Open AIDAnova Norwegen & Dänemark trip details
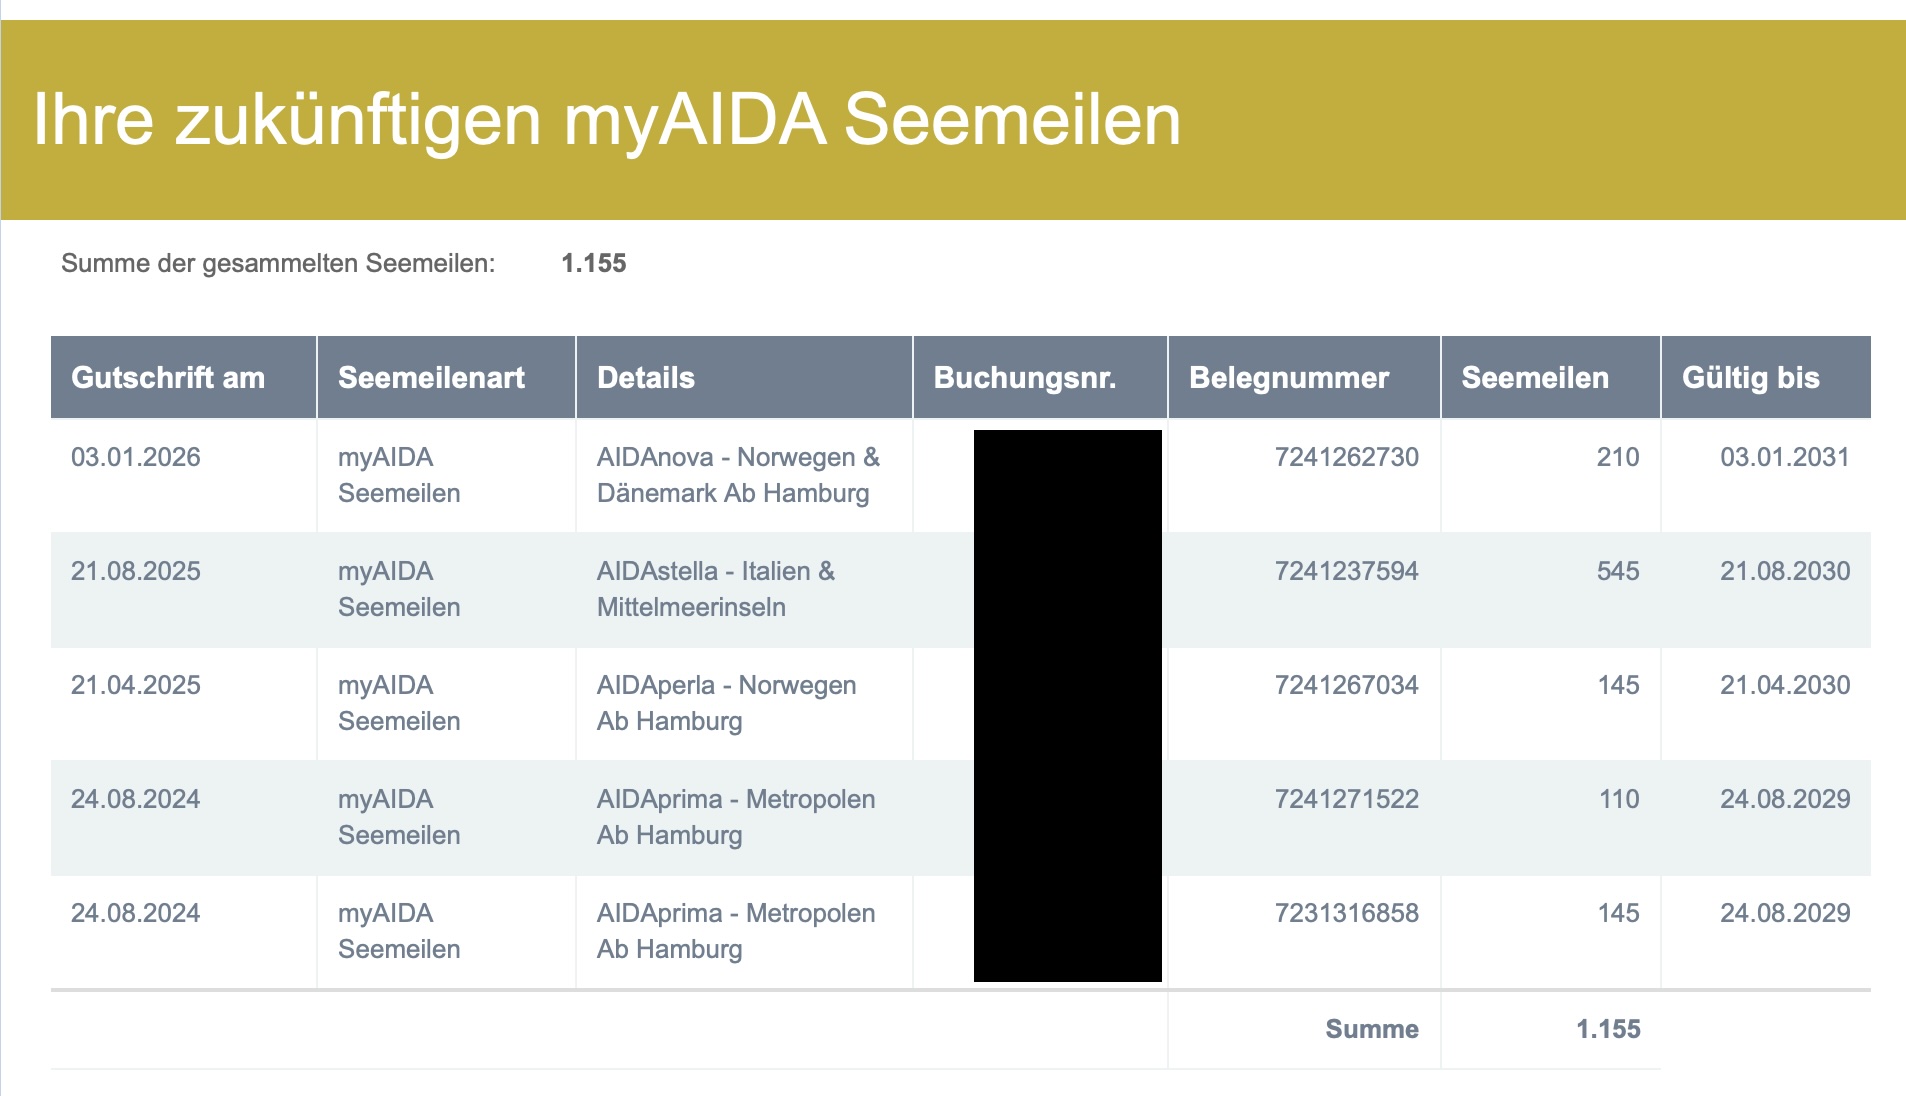 pos(738,475)
